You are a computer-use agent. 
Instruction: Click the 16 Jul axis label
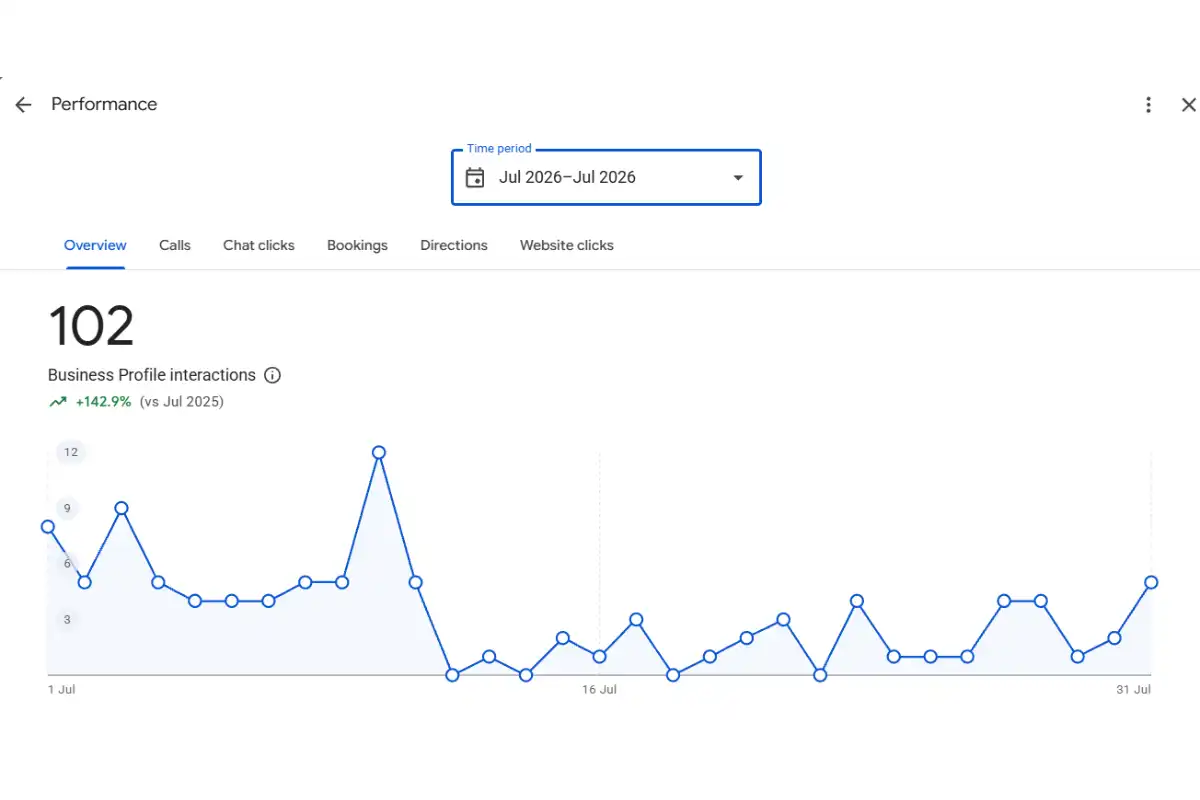point(599,690)
